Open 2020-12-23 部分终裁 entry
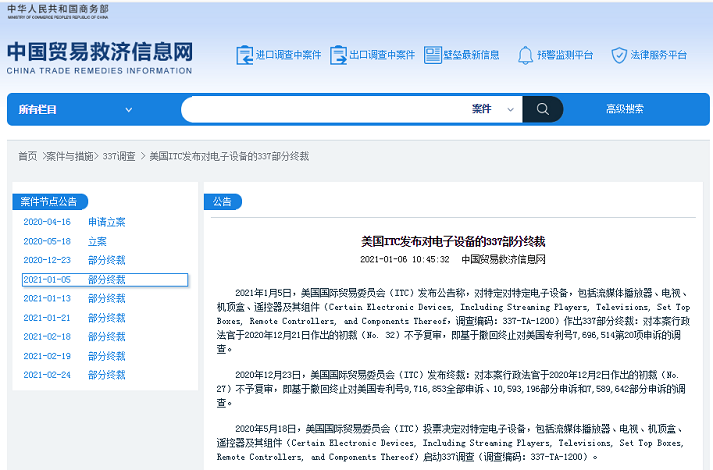The width and height of the screenshot is (713, 470). point(75,260)
